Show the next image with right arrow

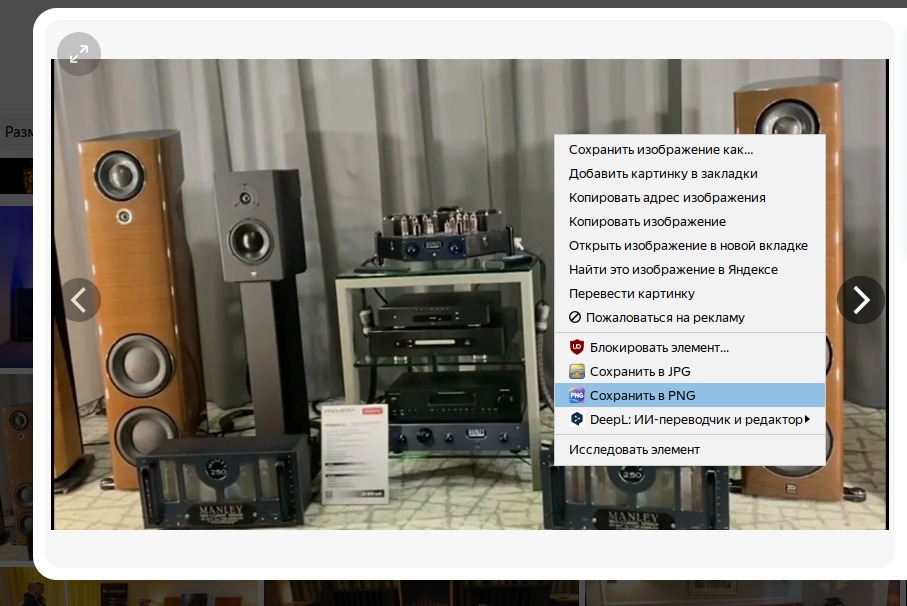point(860,300)
